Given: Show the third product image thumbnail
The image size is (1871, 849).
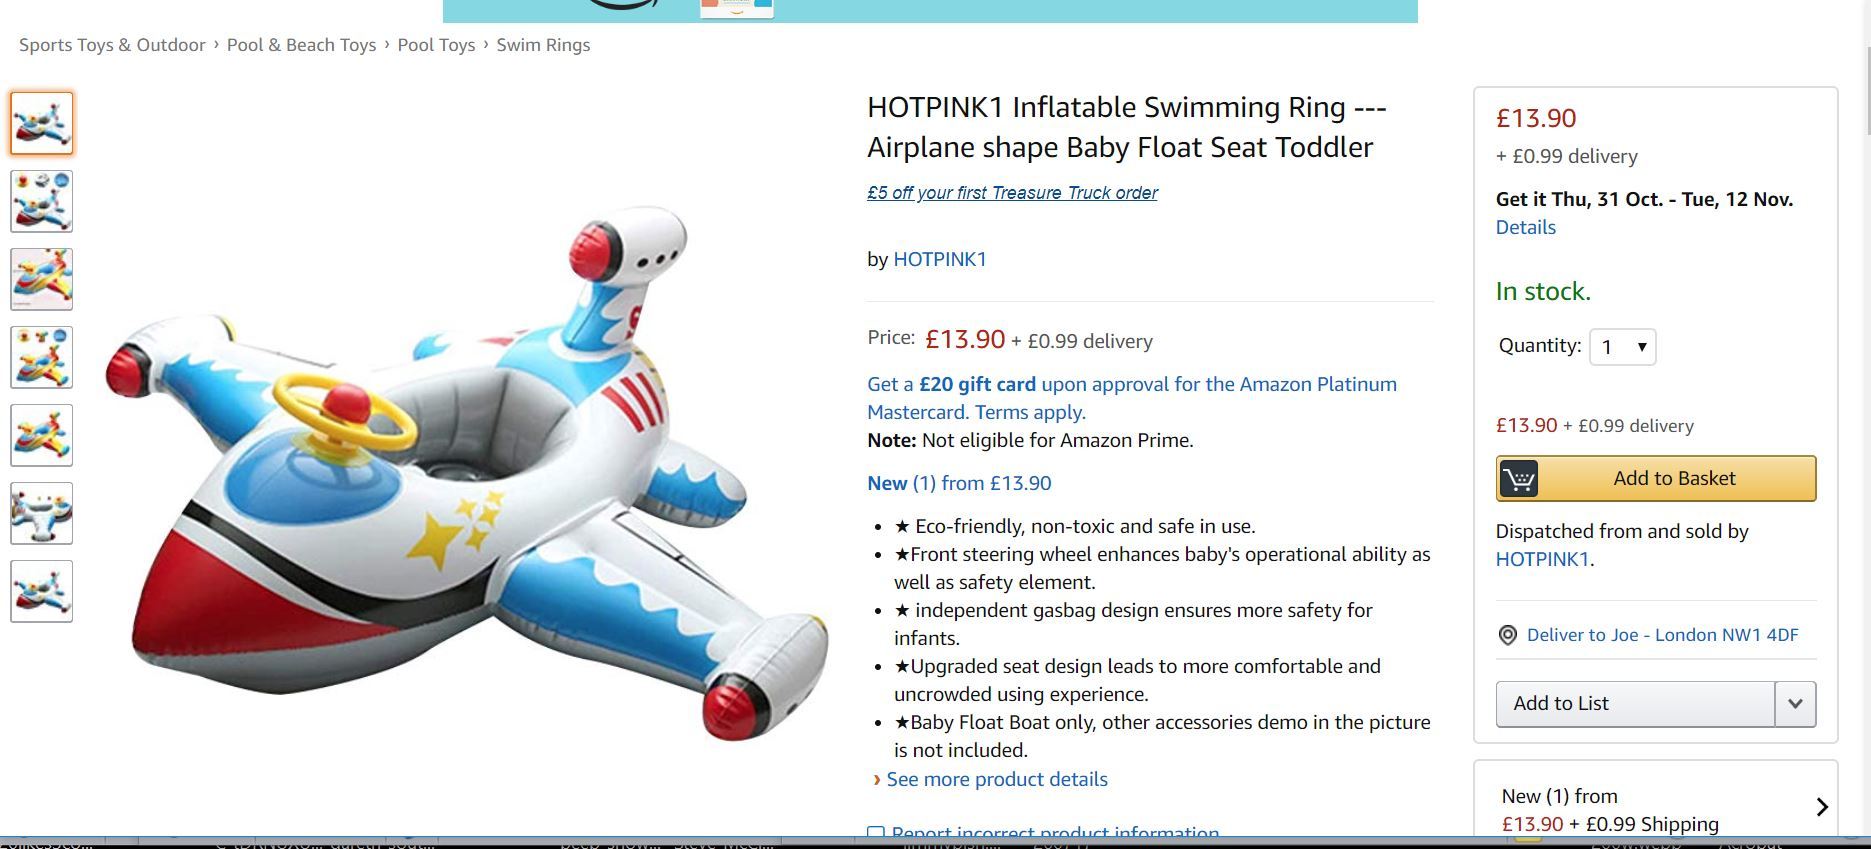Looking at the screenshot, I should coord(42,279).
